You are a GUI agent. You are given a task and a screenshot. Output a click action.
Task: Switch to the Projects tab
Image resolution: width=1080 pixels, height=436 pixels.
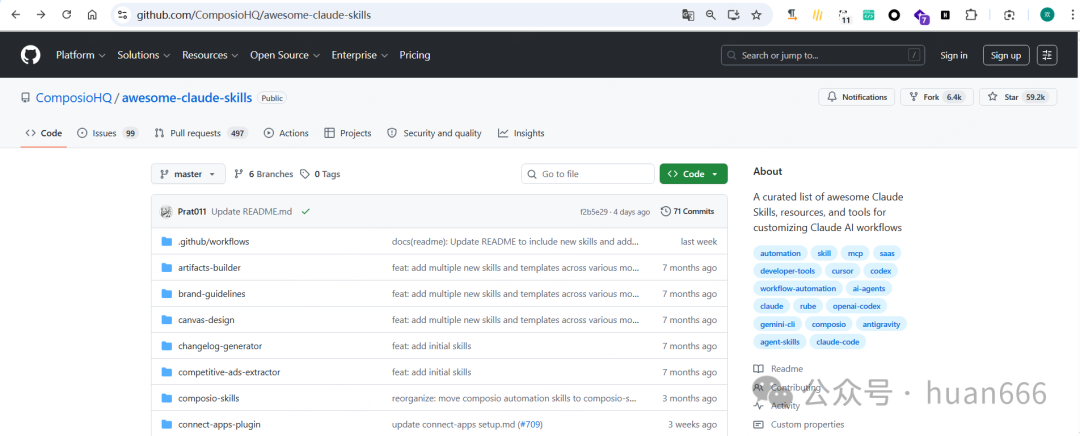point(348,133)
